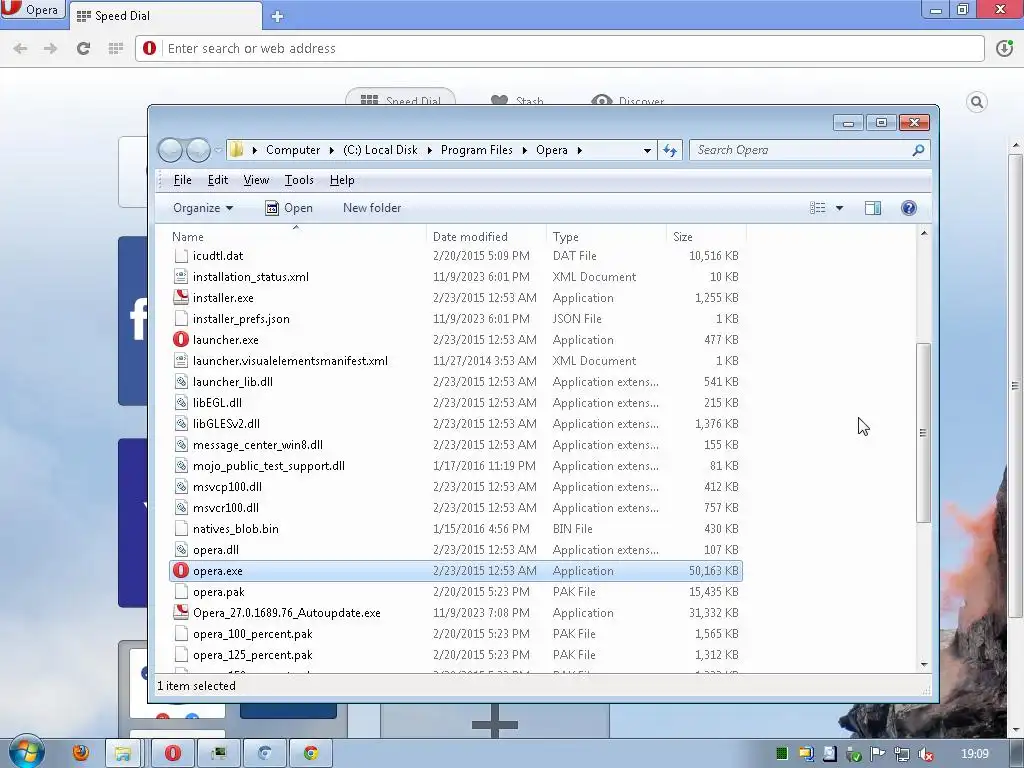
Task: Click New folder button
Action: (x=372, y=208)
